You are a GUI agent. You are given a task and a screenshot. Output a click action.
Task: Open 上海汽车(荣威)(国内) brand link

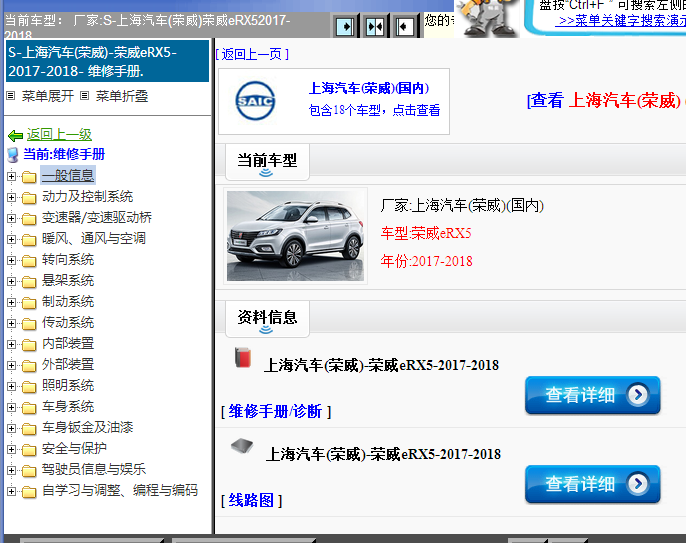coord(369,88)
